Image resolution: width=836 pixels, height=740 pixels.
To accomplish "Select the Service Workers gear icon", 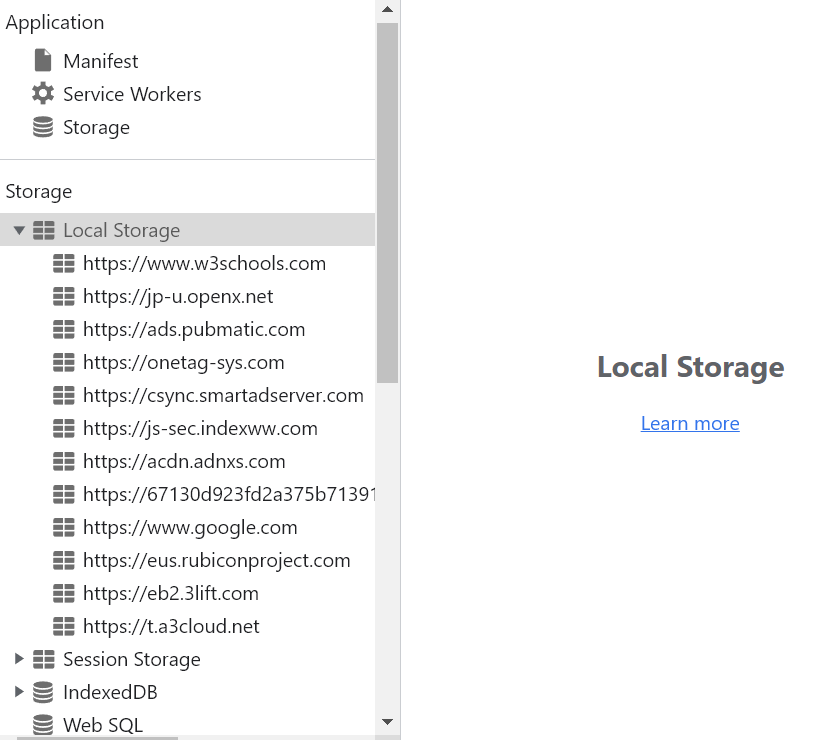I will coord(43,94).
